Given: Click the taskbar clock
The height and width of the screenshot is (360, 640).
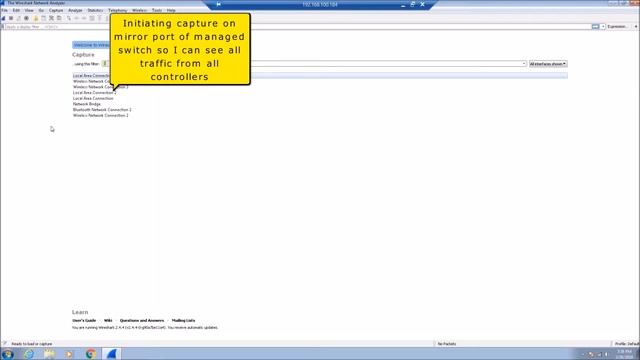Looking at the screenshot, I should [x=624, y=354].
